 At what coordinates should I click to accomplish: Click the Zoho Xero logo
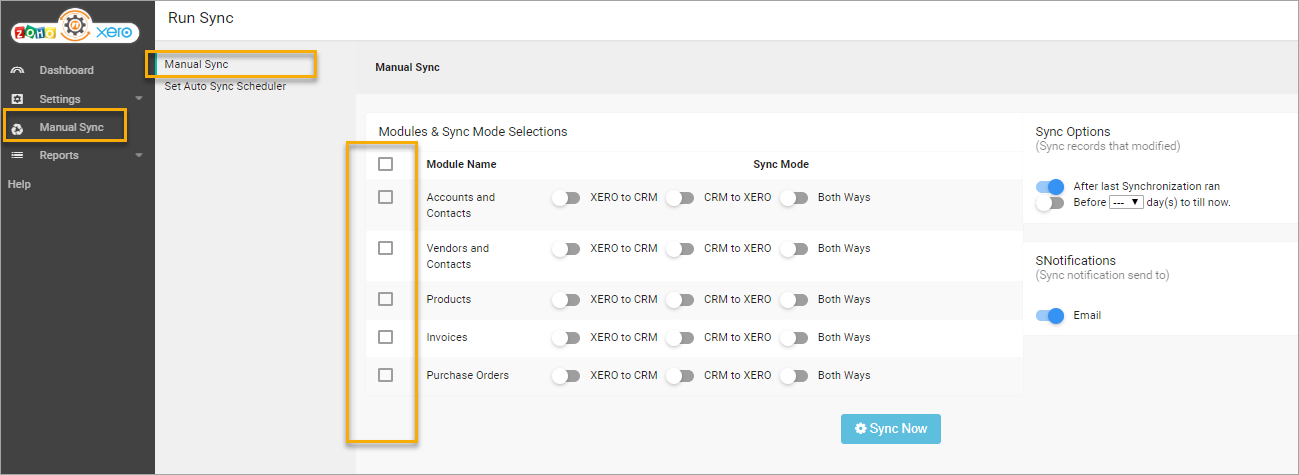(x=78, y=28)
